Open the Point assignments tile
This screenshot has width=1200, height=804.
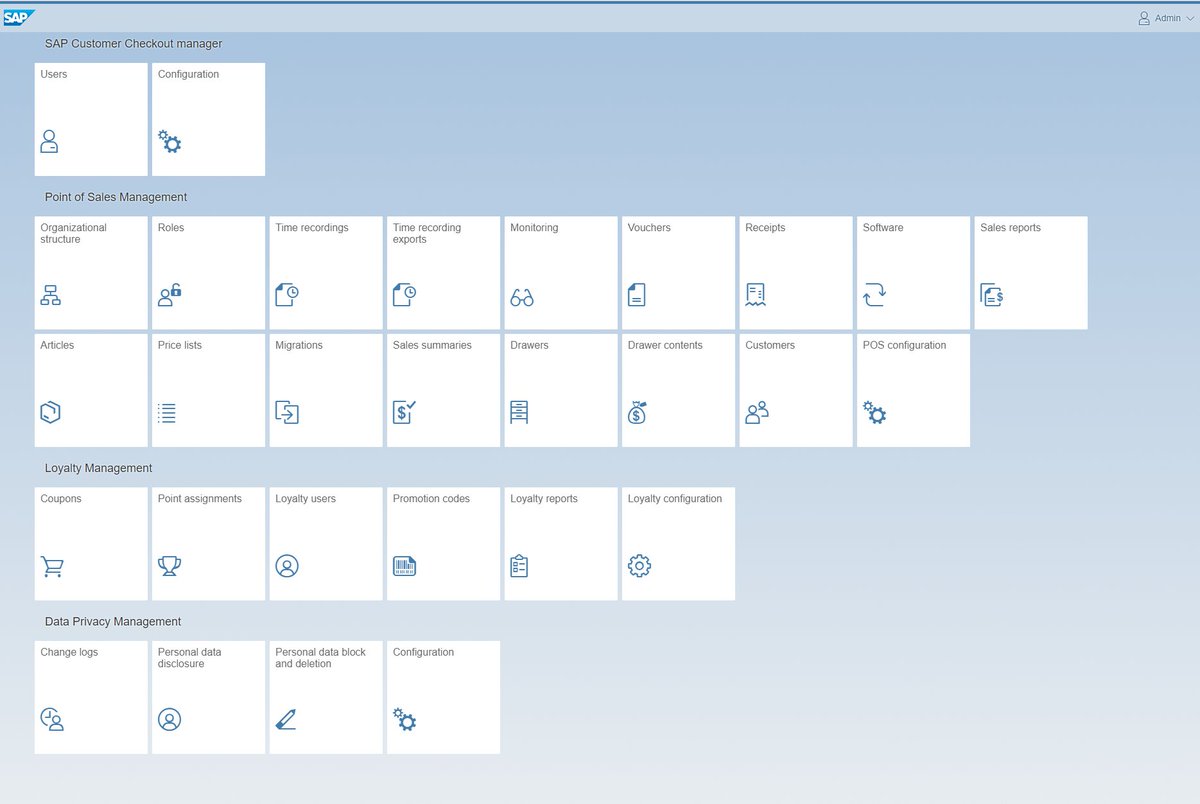(x=209, y=544)
